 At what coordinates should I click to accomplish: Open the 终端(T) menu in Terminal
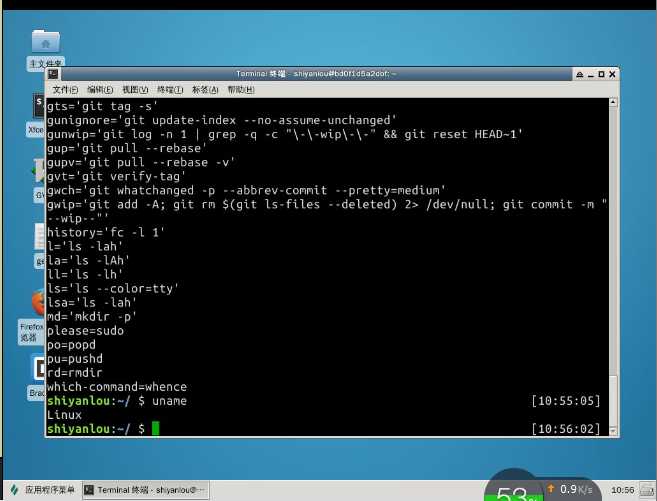point(170,90)
